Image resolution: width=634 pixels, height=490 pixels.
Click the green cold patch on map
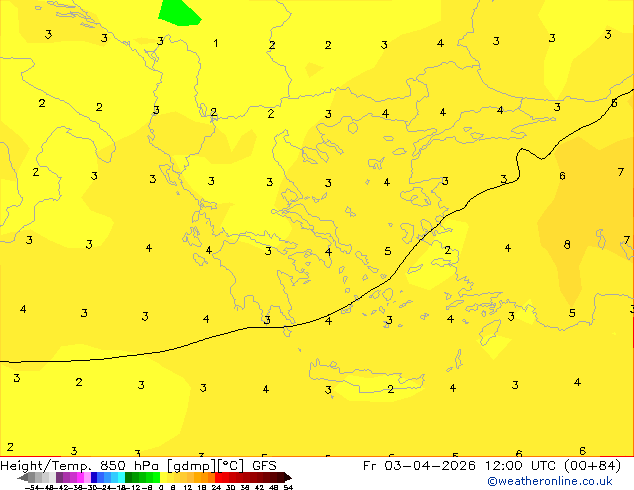(179, 13)
